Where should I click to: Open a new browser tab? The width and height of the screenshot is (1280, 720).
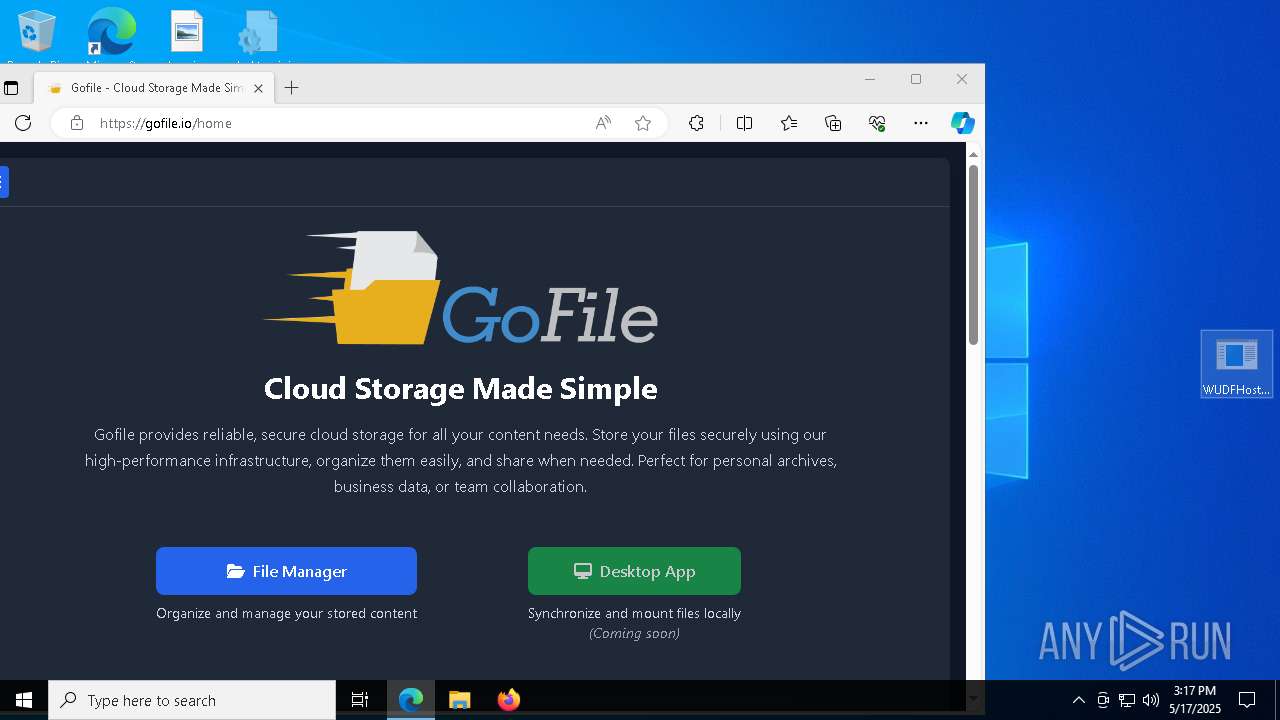291,88
